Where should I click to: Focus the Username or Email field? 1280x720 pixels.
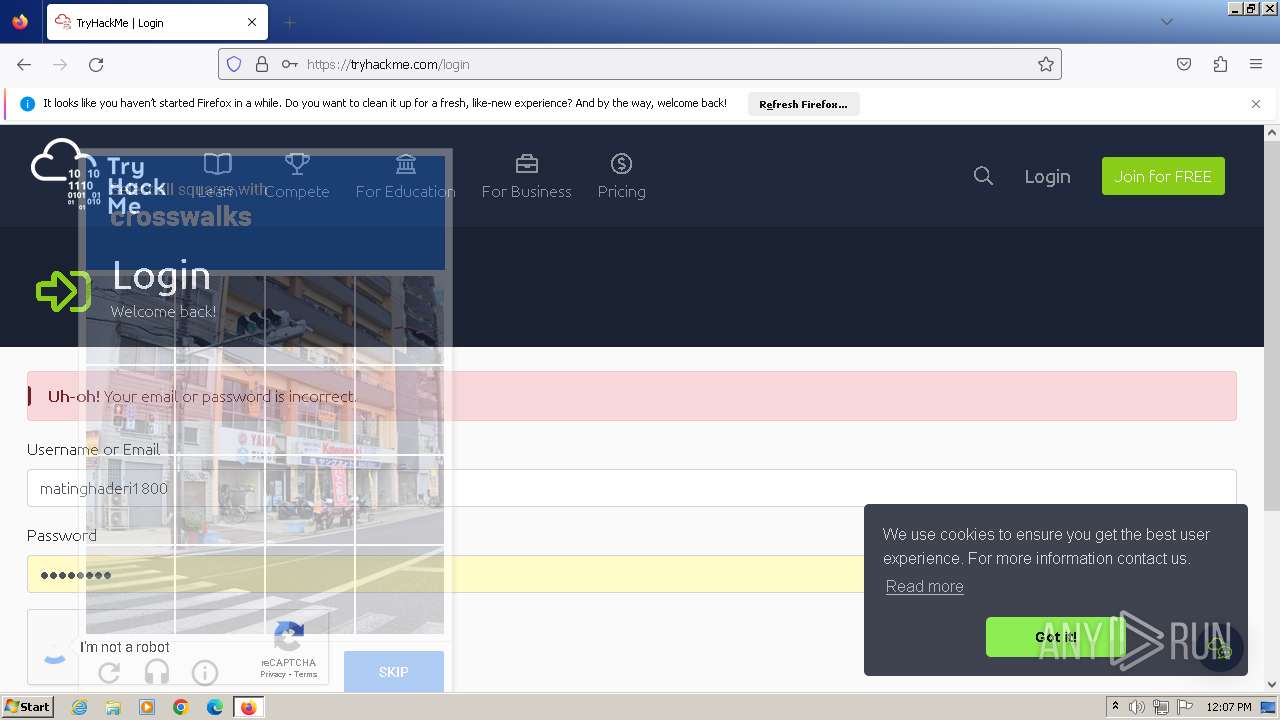click(632, 488)
